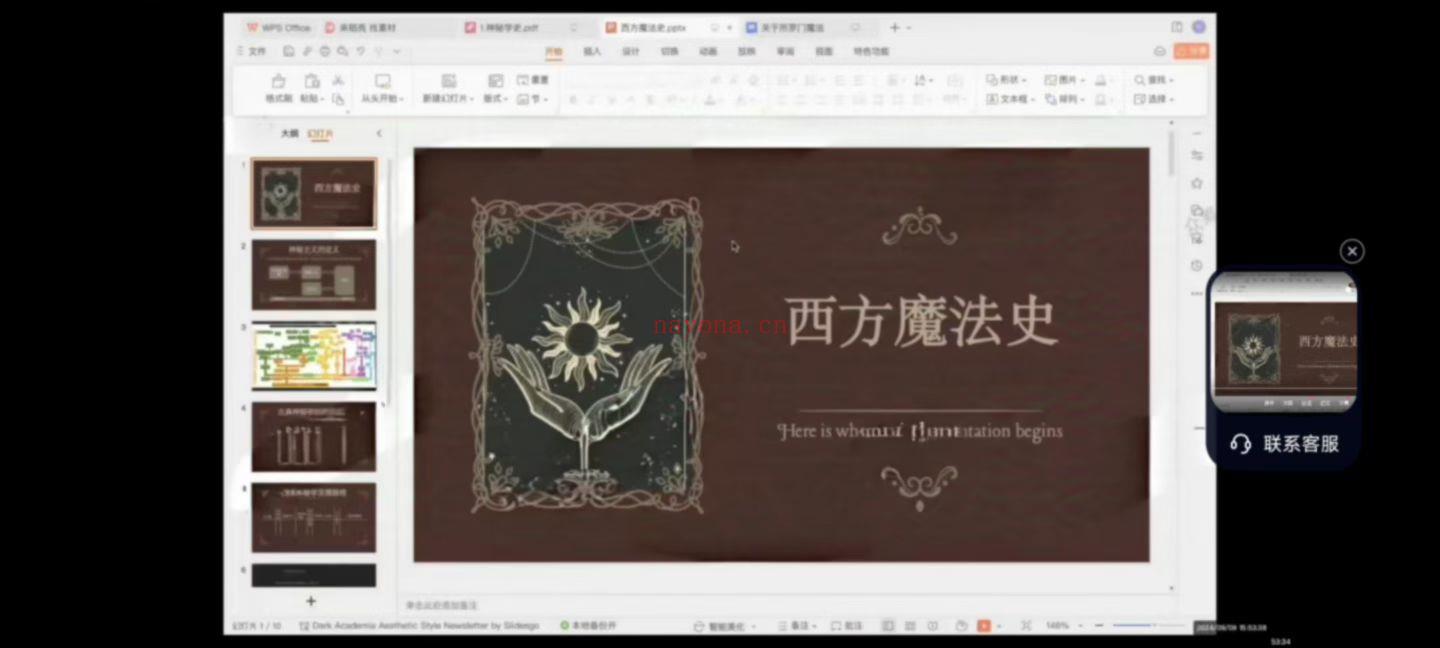Select the 插入 ribbon tab
This screenshot has height=648, width=1440.
pos(592,51)
